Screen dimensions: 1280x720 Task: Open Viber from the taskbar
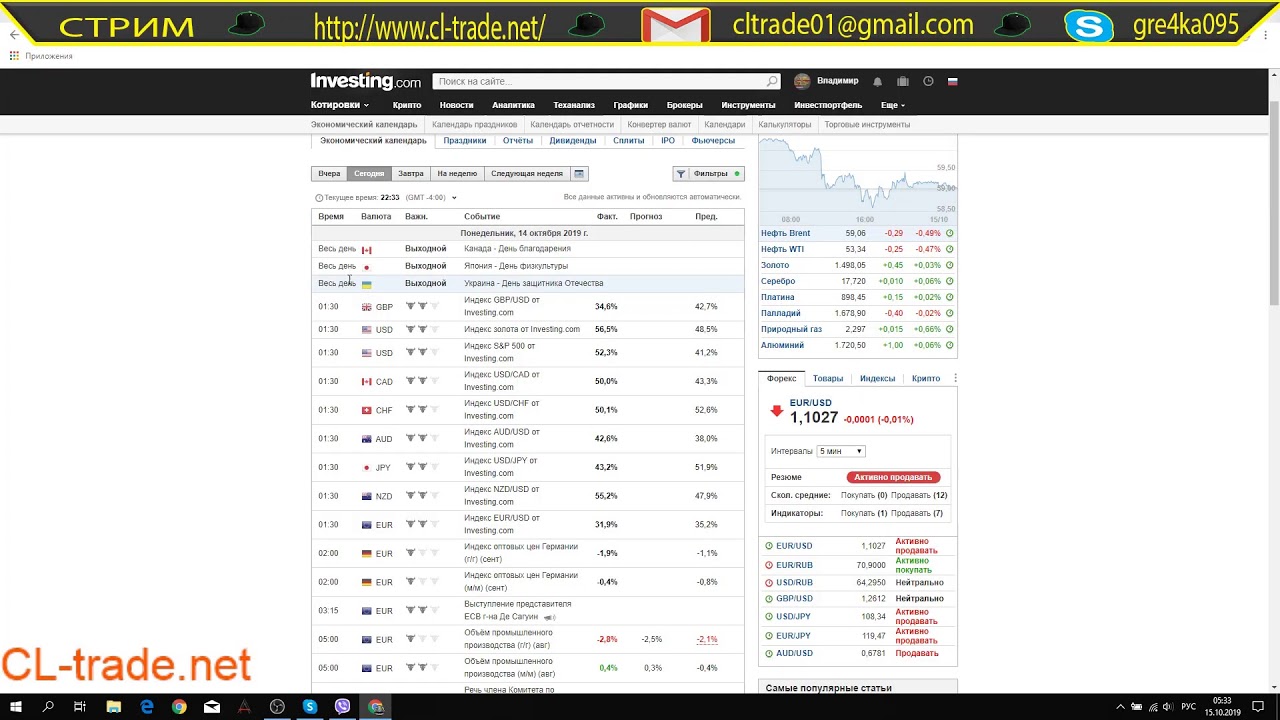(343, 707)
